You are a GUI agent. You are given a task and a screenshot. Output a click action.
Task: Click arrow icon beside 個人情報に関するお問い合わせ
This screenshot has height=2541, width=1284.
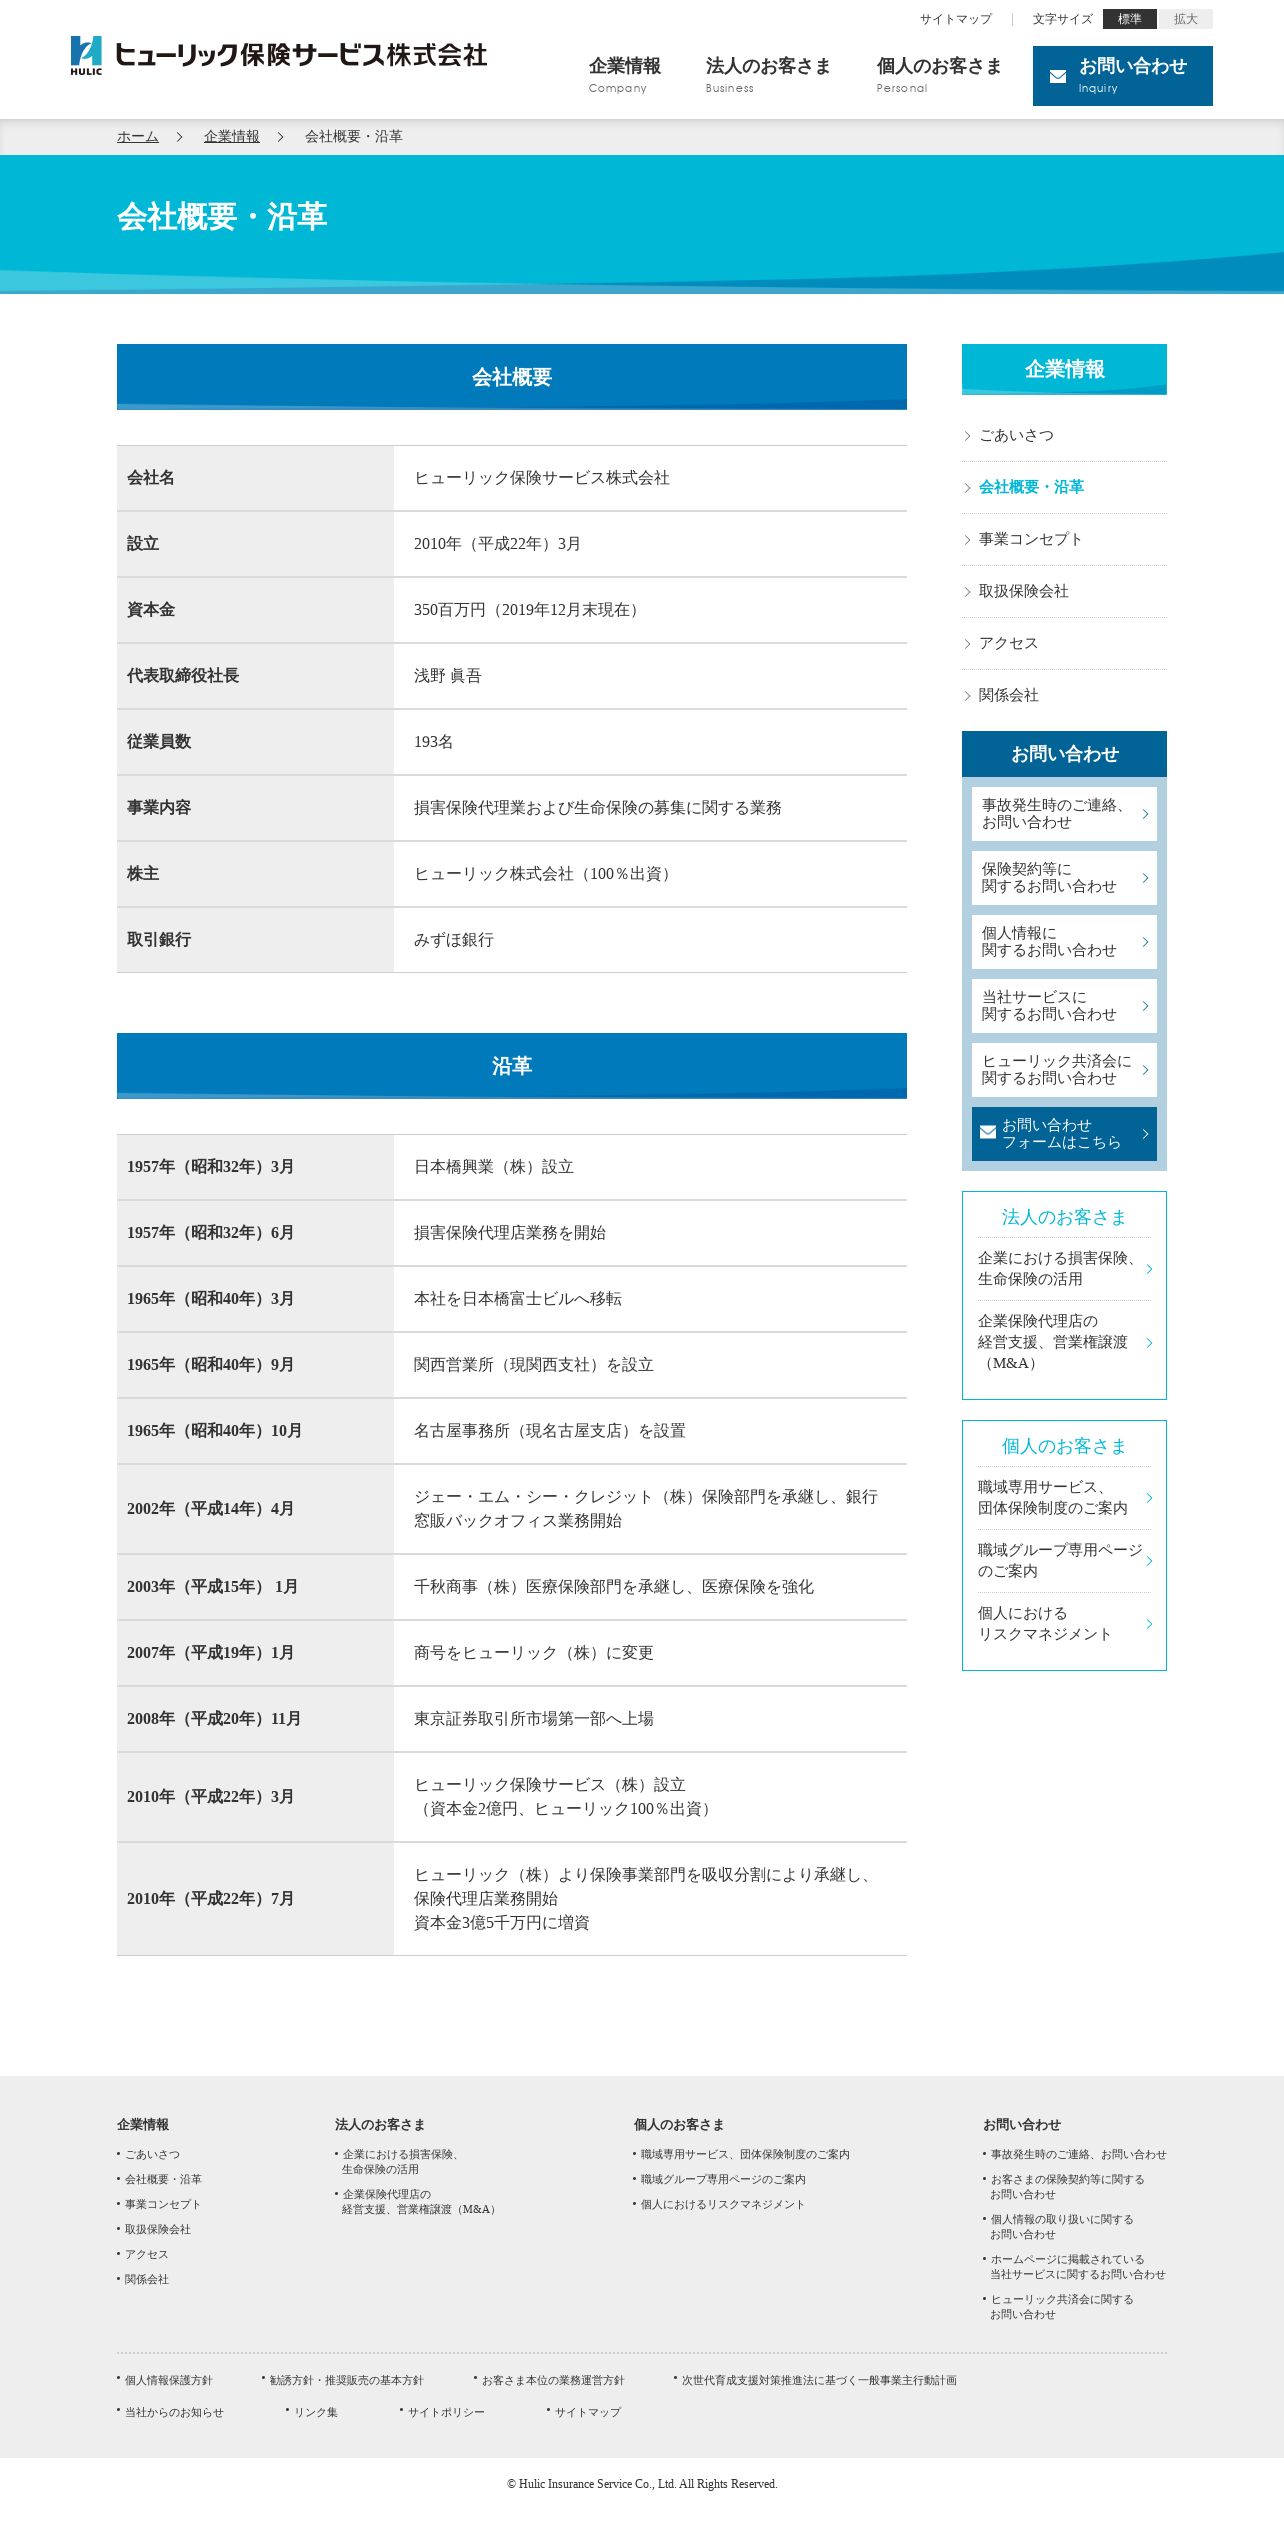click(1145, 942)
